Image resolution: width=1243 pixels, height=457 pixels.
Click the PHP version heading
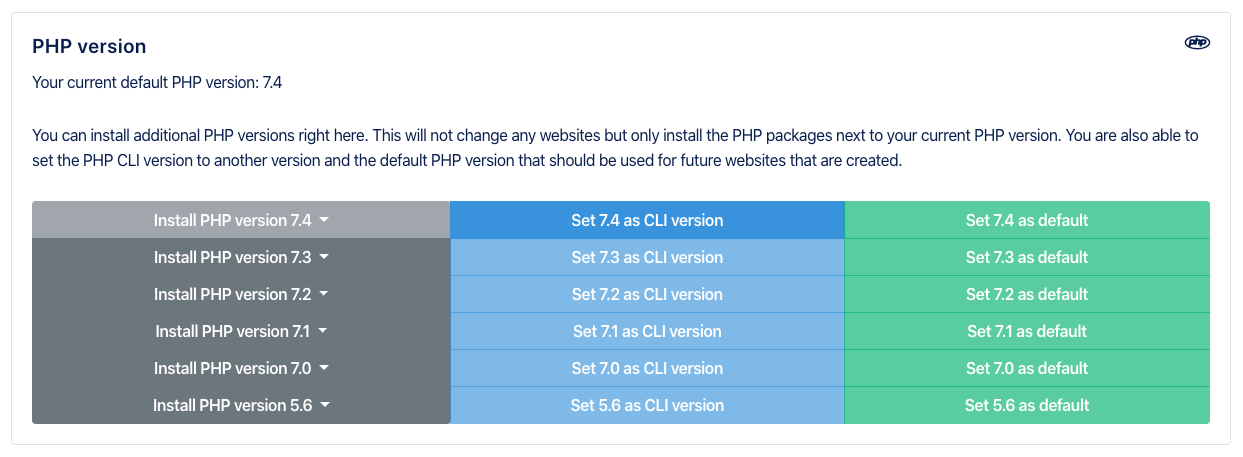tap(89, 46)
